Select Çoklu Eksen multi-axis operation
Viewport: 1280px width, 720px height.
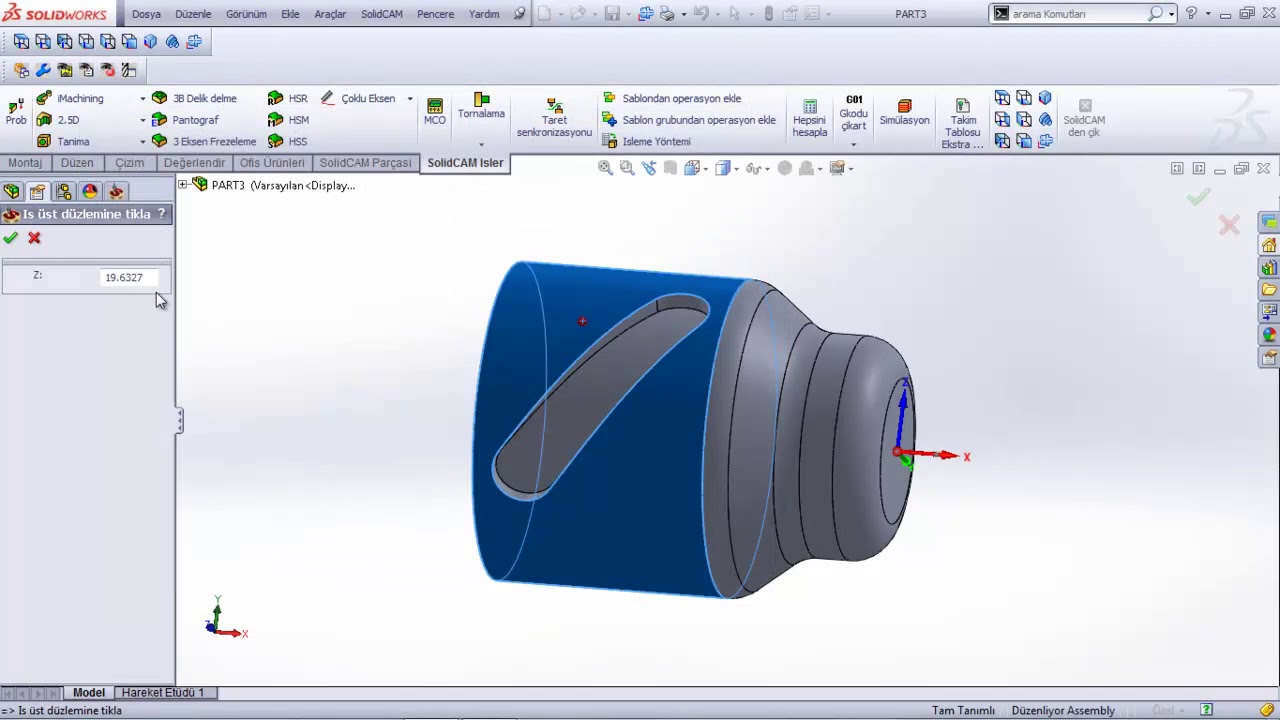pyautogui.click(x=358, y=98)
